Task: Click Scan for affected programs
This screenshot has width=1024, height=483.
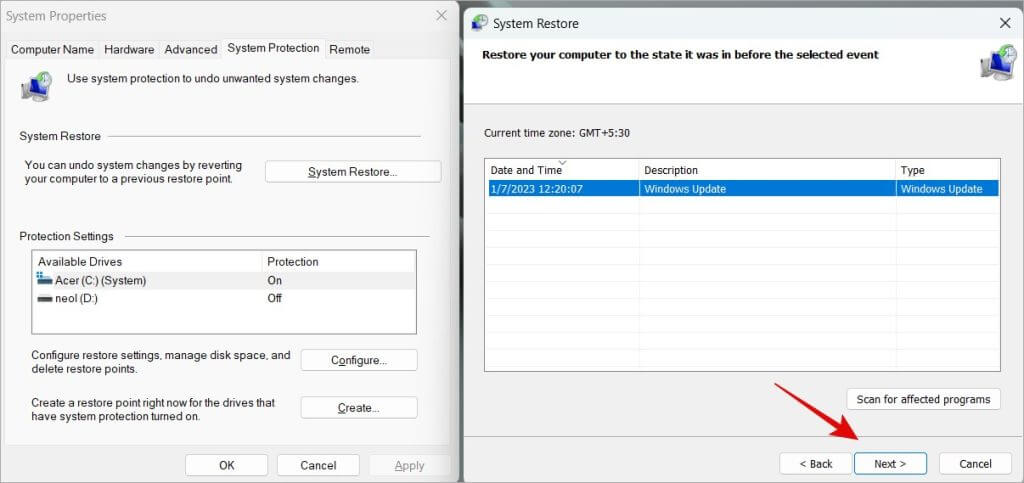Action: (923, 399)
